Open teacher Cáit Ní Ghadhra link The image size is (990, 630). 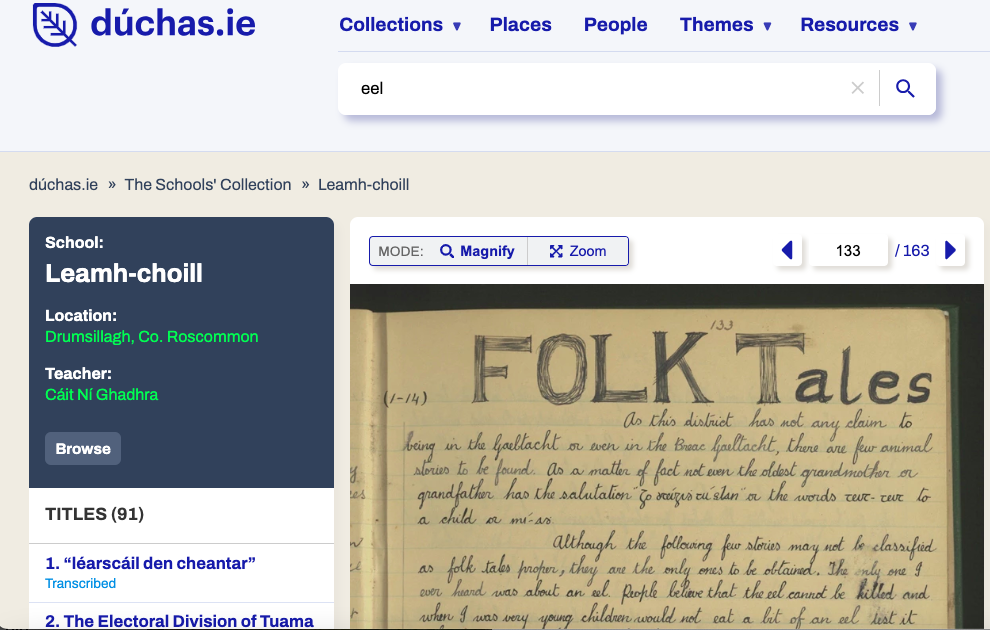[x=102, y=395]
